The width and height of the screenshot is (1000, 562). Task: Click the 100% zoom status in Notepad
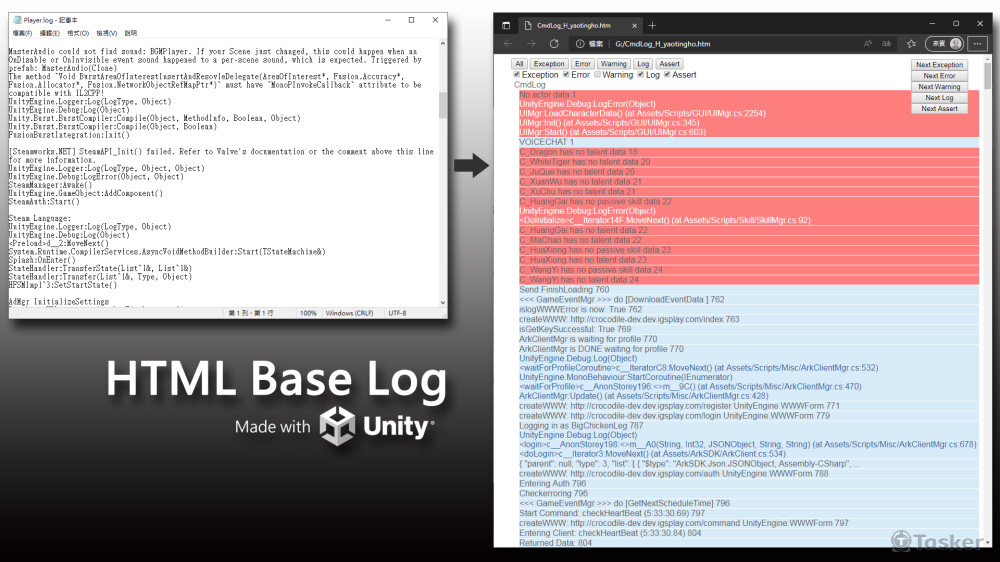[308, 313]
